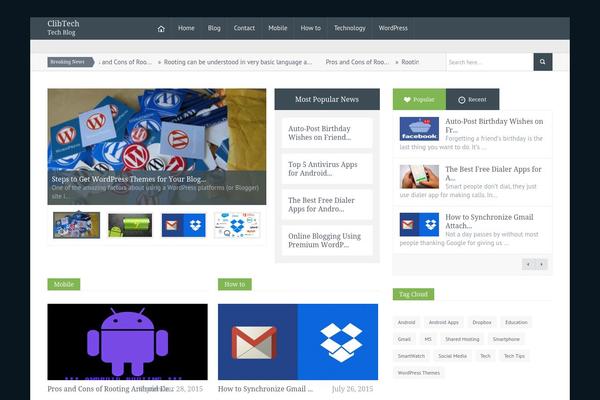Open sidebar title 'The Best Free Dialer Apps for A...'
The height and width of the screenshot is (400, 600).
click(x=493, y=173)
